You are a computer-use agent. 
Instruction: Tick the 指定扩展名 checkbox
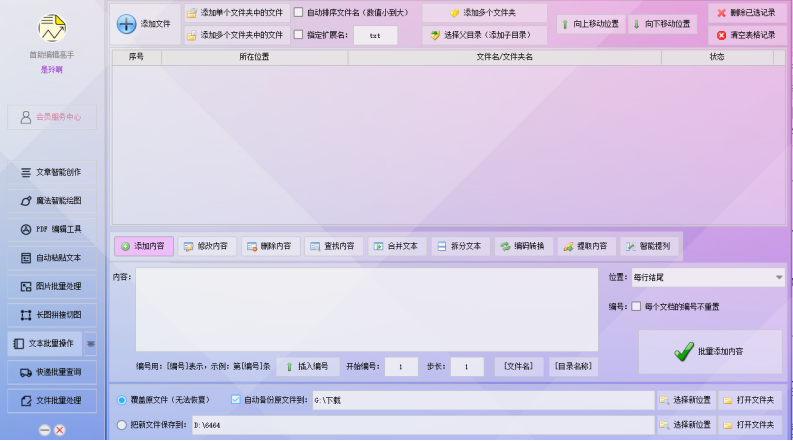299,34
